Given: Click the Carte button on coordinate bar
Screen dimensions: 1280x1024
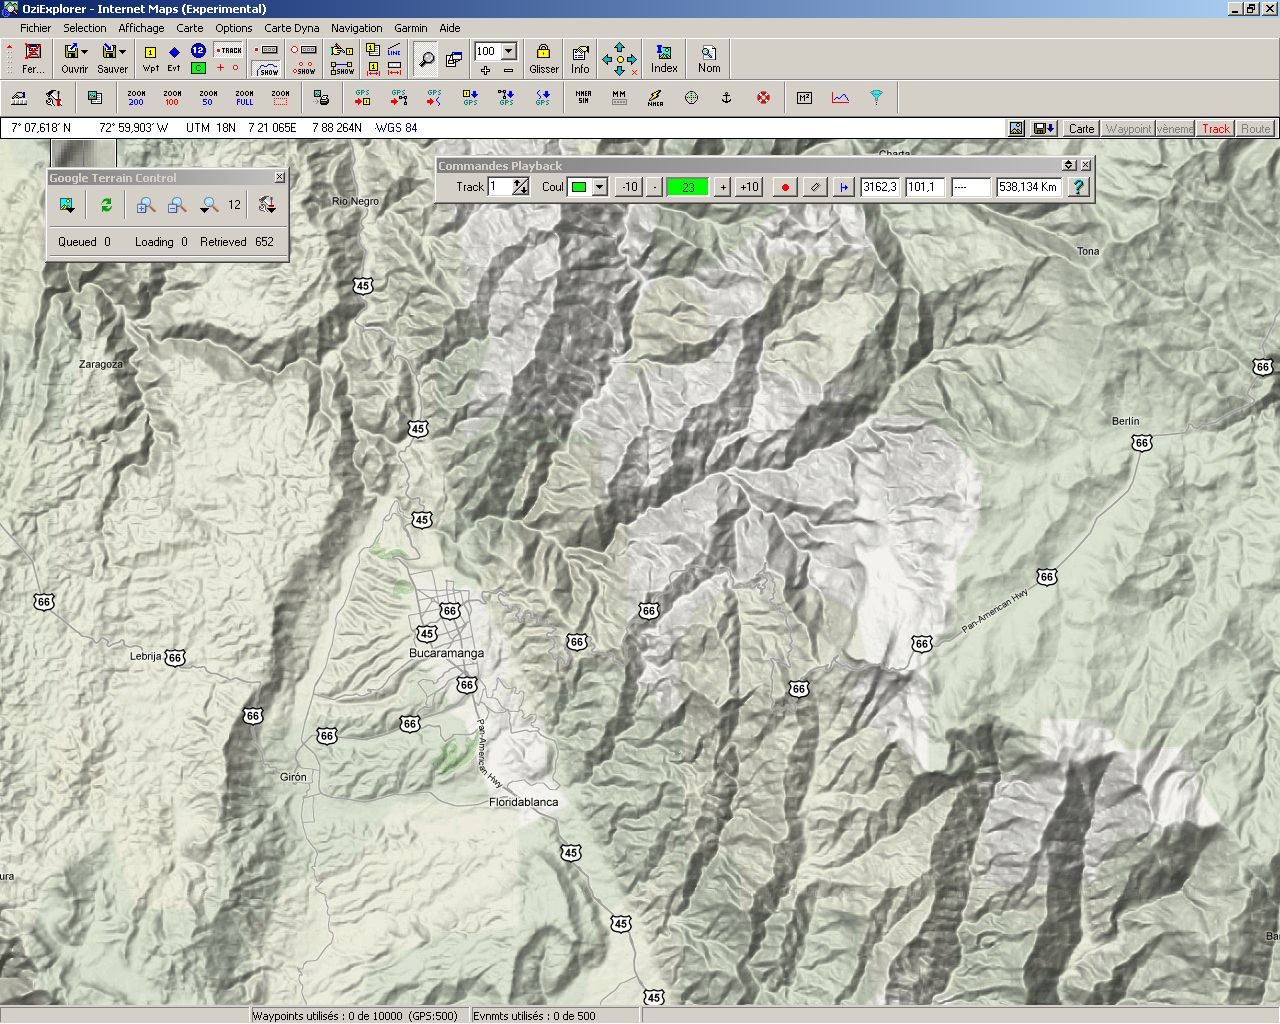Looking at the screenshot, I should 1081,128.
